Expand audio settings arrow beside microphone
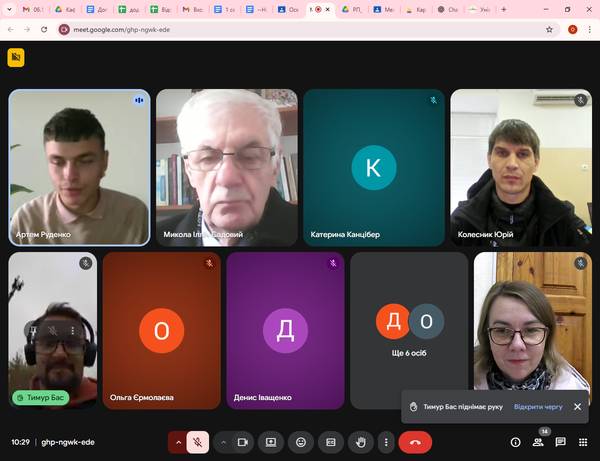The image size is (600, 461). pos(179,442)
